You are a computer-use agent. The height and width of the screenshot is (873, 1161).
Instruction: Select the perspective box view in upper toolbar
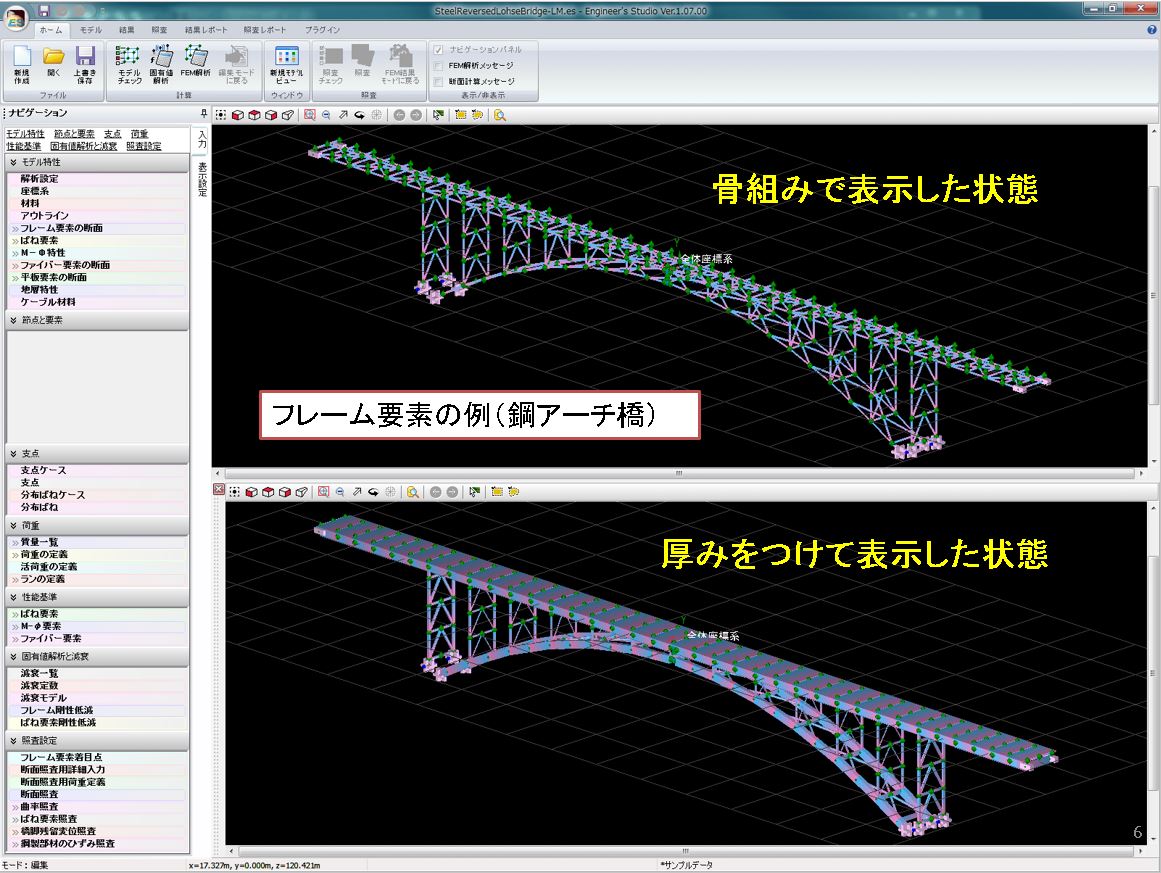point(287,115)
